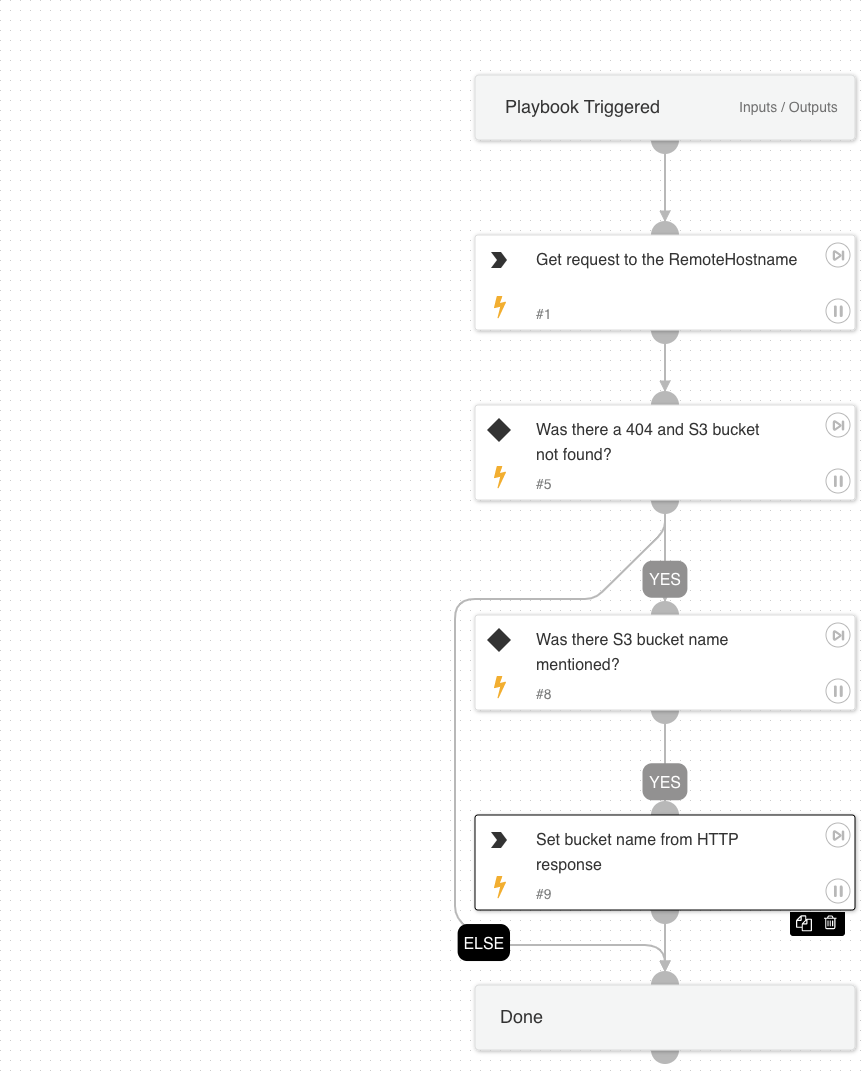
Task: Toggle pause on the 404 decision block
Action: click(x=838, y=481)
